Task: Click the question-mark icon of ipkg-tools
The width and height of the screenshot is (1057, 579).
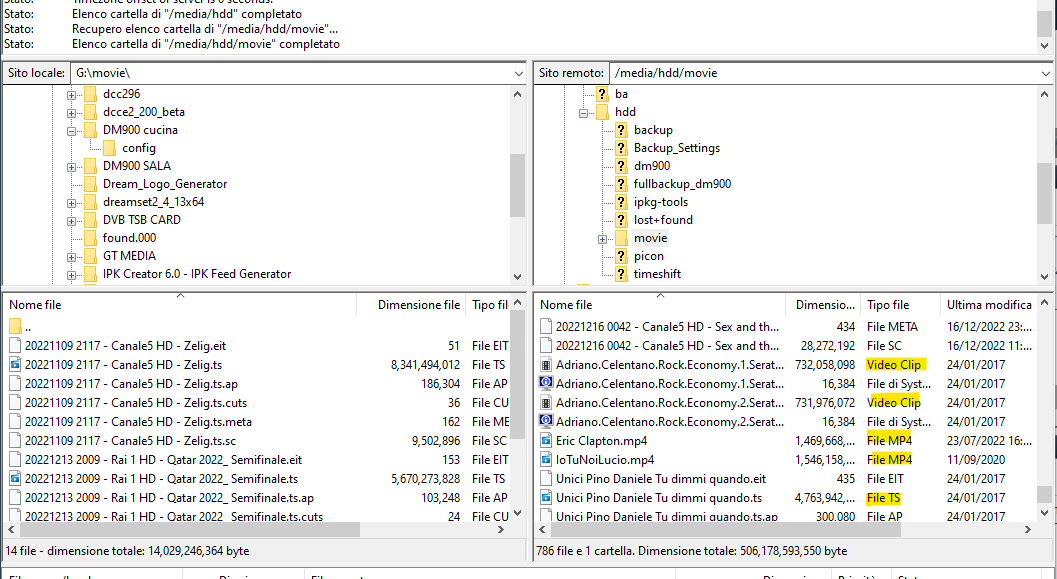Action: pos(622,202)
